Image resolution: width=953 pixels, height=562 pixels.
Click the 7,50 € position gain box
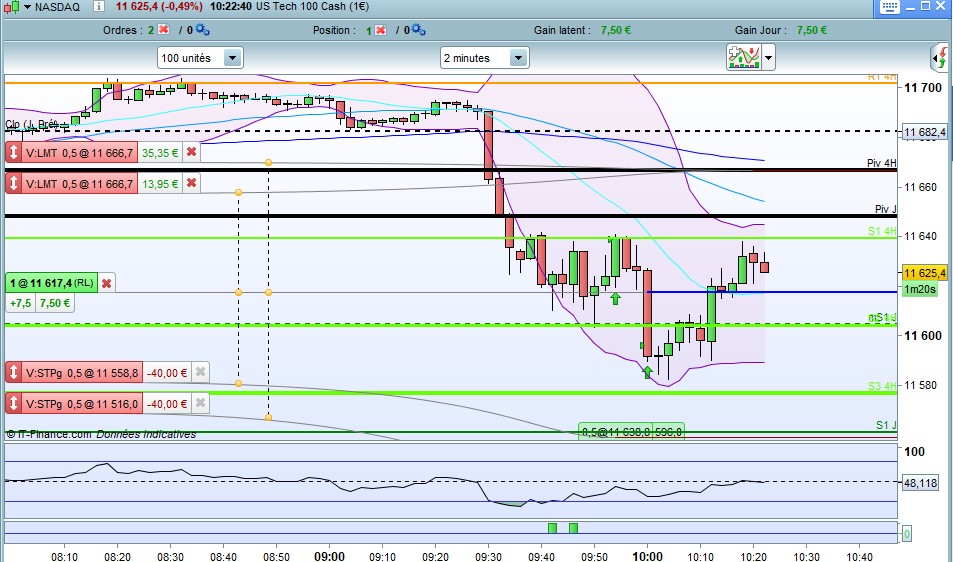point(55,303)
